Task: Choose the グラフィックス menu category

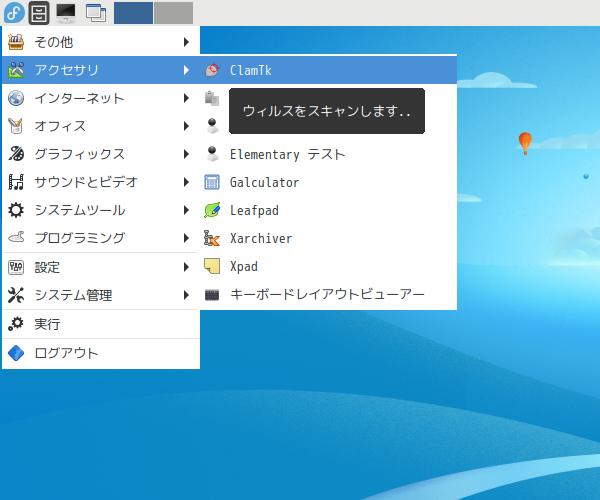Action: (101, 154)
